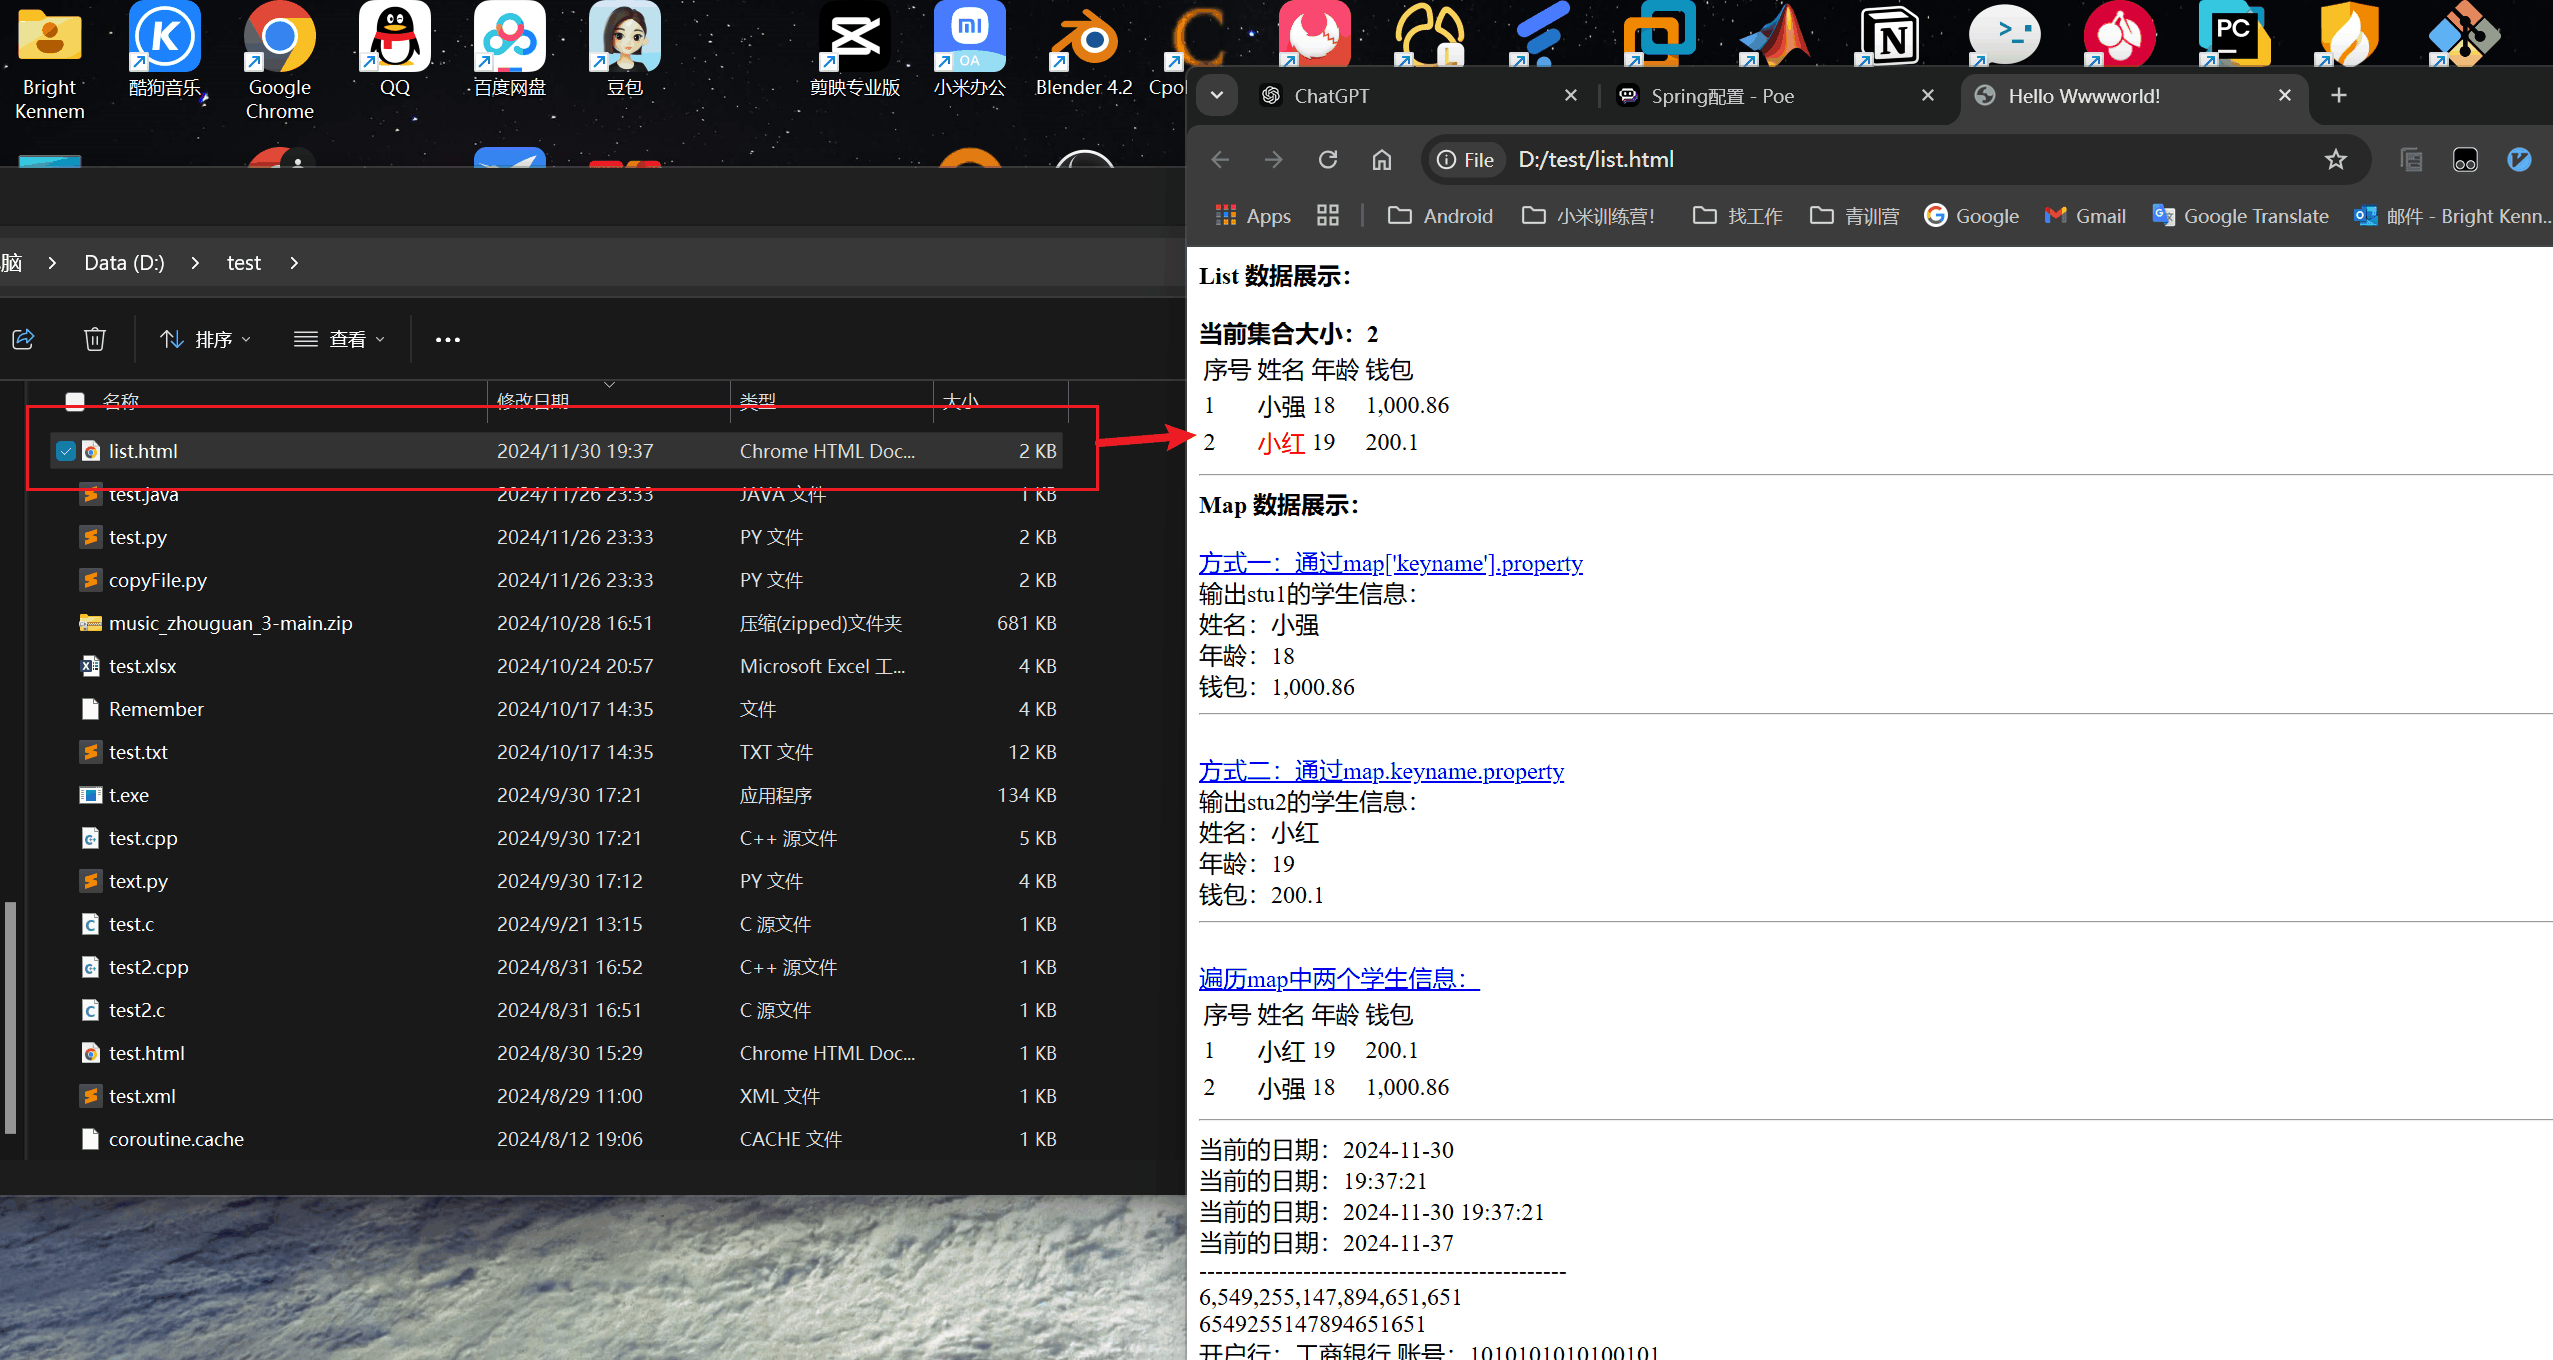Bookmark page with the star icon
Screen dimensions: 2553x1360
pos(2335,160)
